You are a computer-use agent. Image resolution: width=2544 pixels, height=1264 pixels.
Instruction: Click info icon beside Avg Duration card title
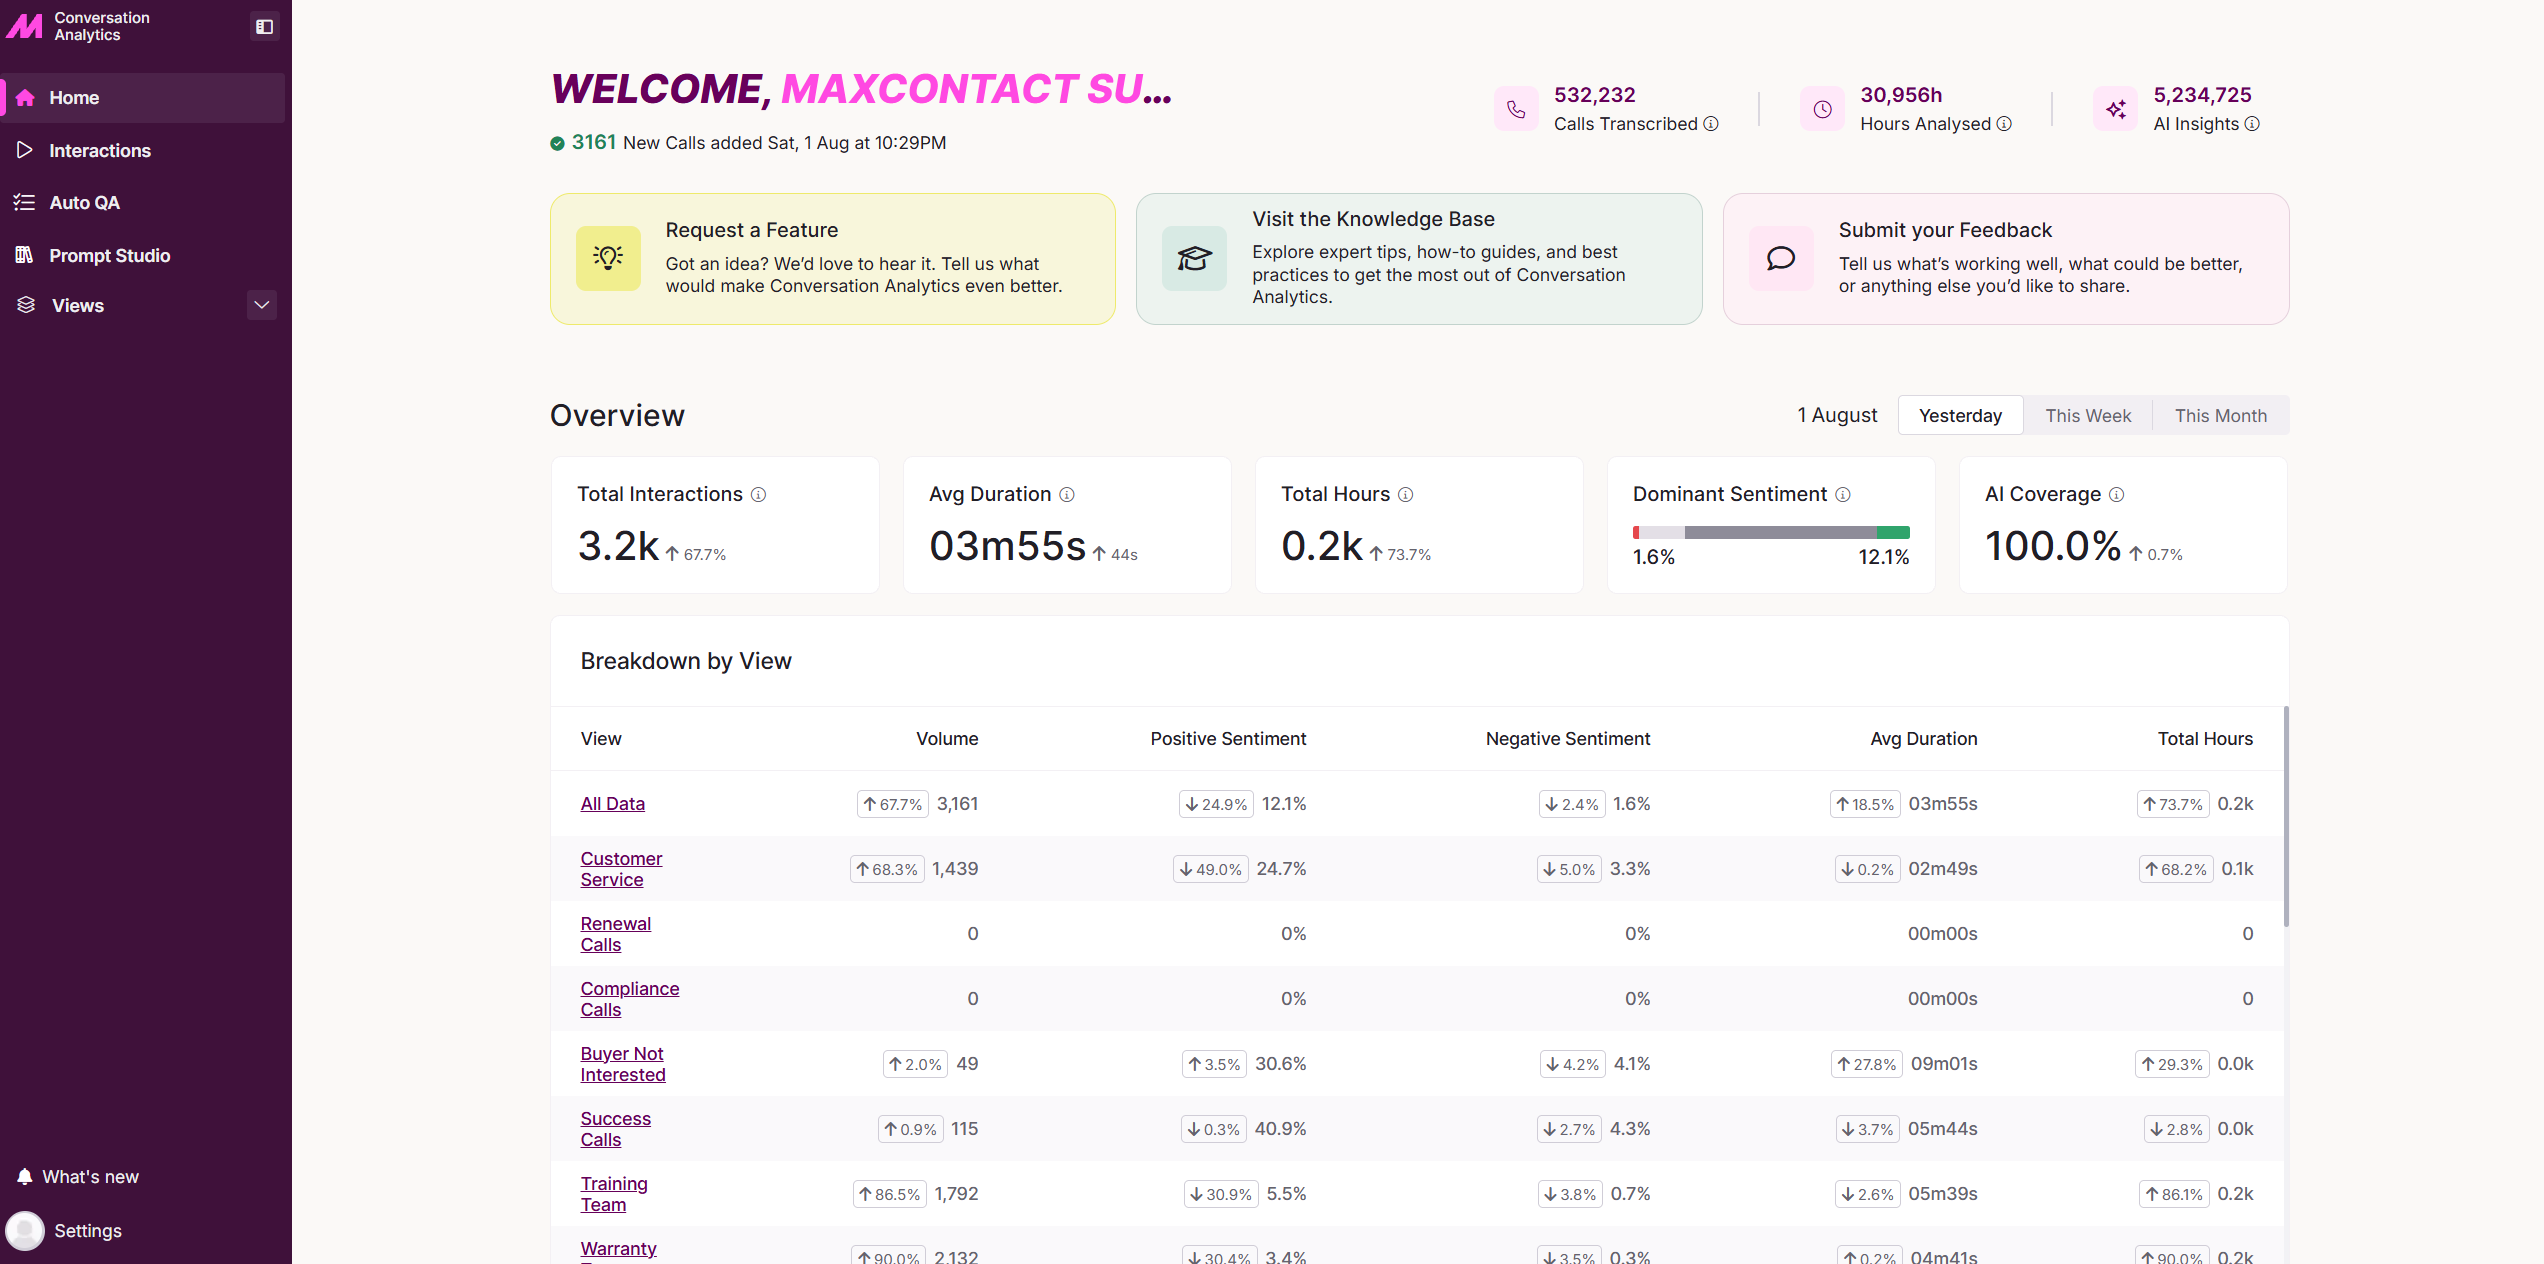1067,495
